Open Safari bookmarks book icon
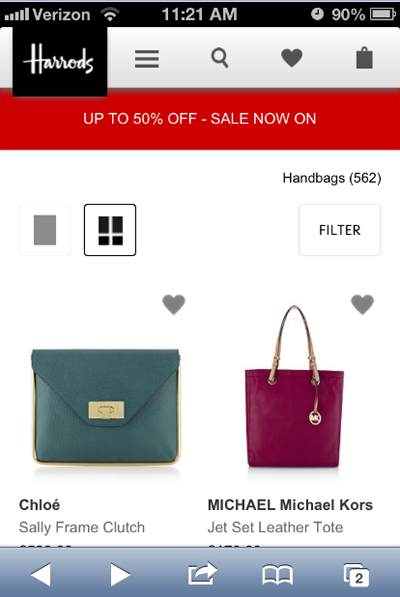 pos(278,575)
